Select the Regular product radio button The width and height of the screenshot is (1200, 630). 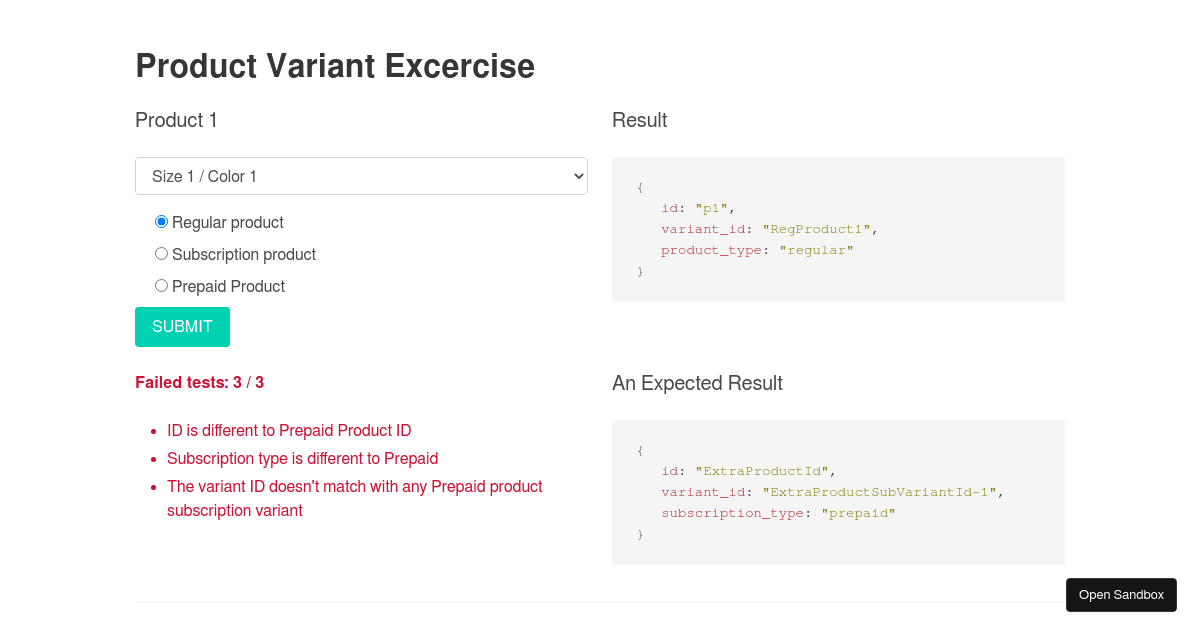pos(162,222)
